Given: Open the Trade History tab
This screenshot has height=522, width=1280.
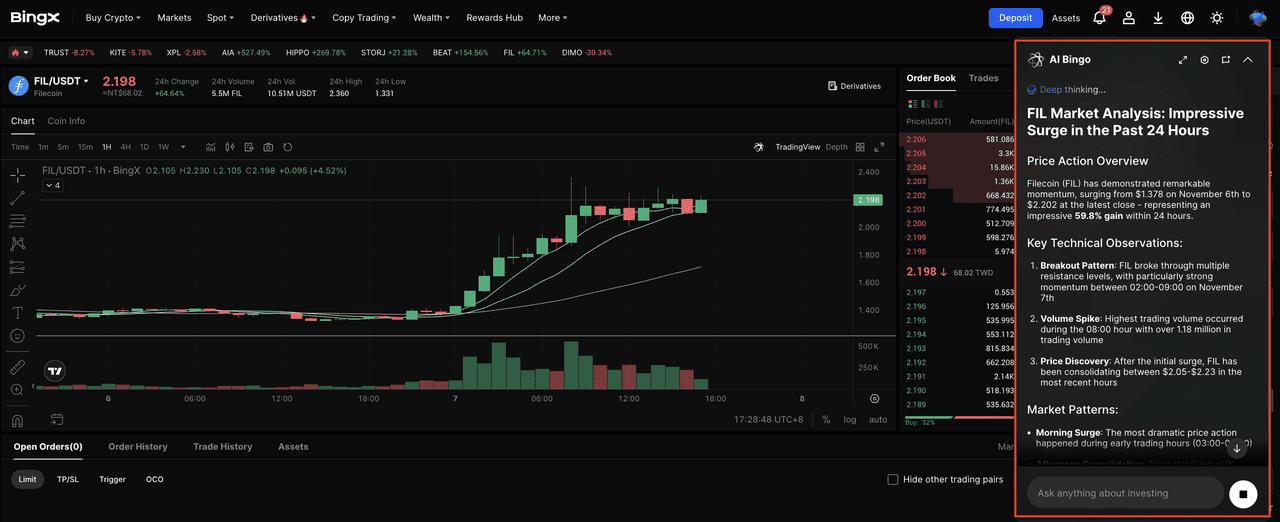Looking at the screenshot, I should click(223, 447).
